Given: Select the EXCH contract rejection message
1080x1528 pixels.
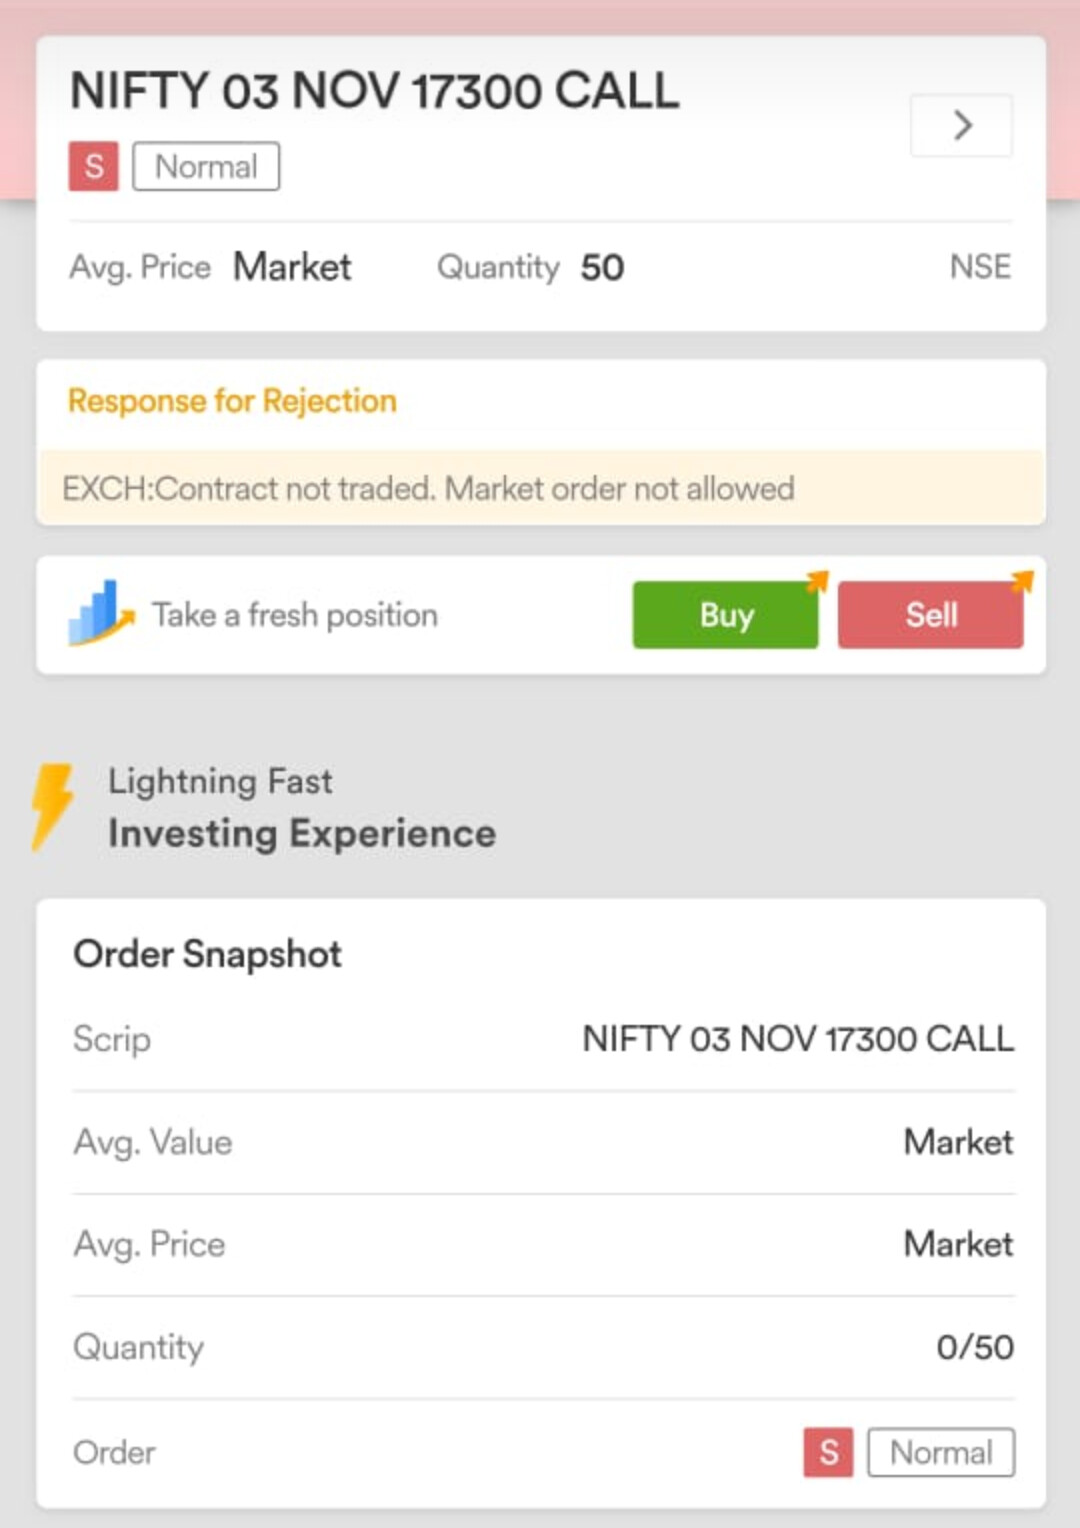Looking at the screenshot, I should 428,489.
